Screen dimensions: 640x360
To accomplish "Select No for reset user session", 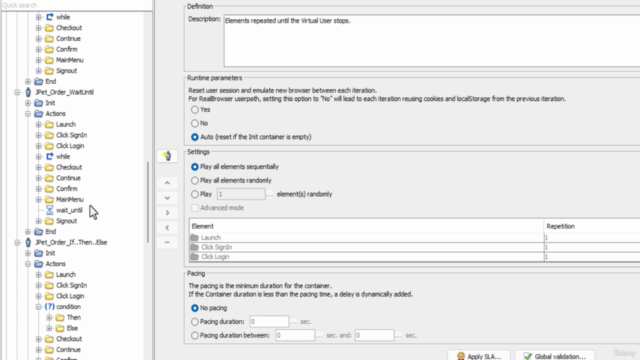I will click(x=195, y=123).
